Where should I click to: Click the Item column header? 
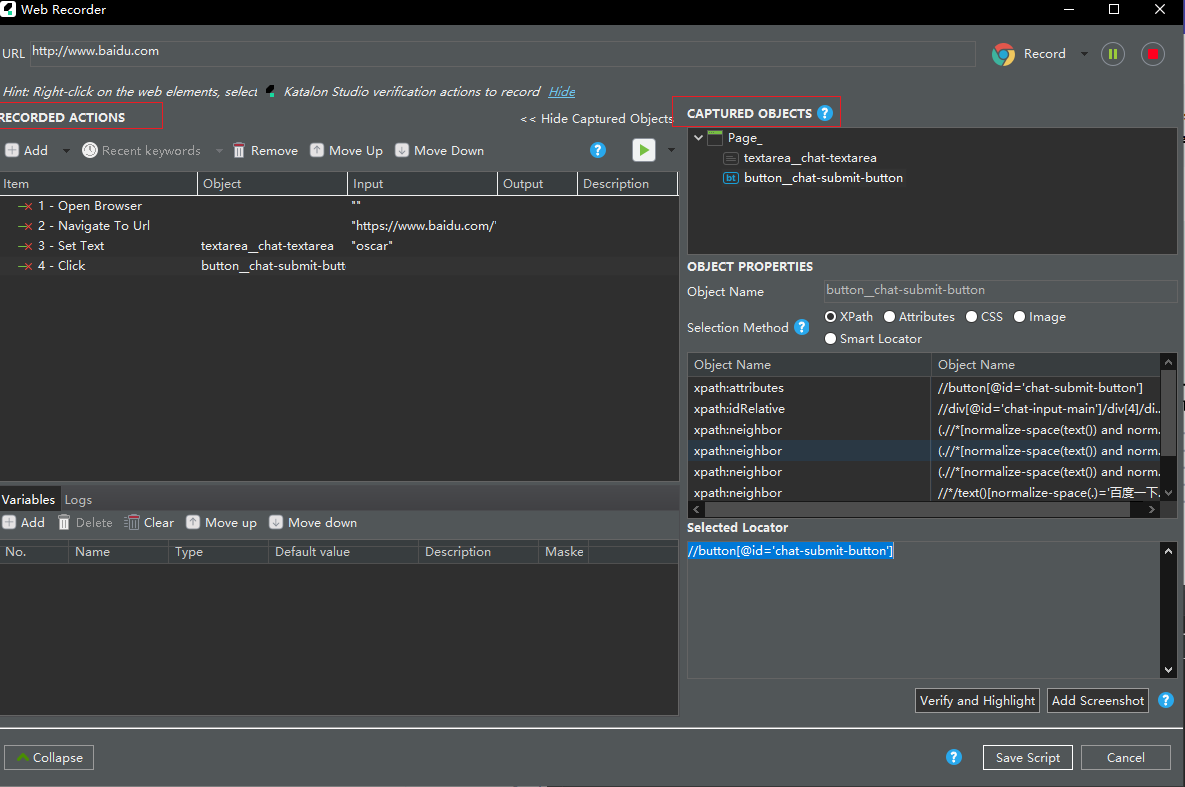click(98, 184)
